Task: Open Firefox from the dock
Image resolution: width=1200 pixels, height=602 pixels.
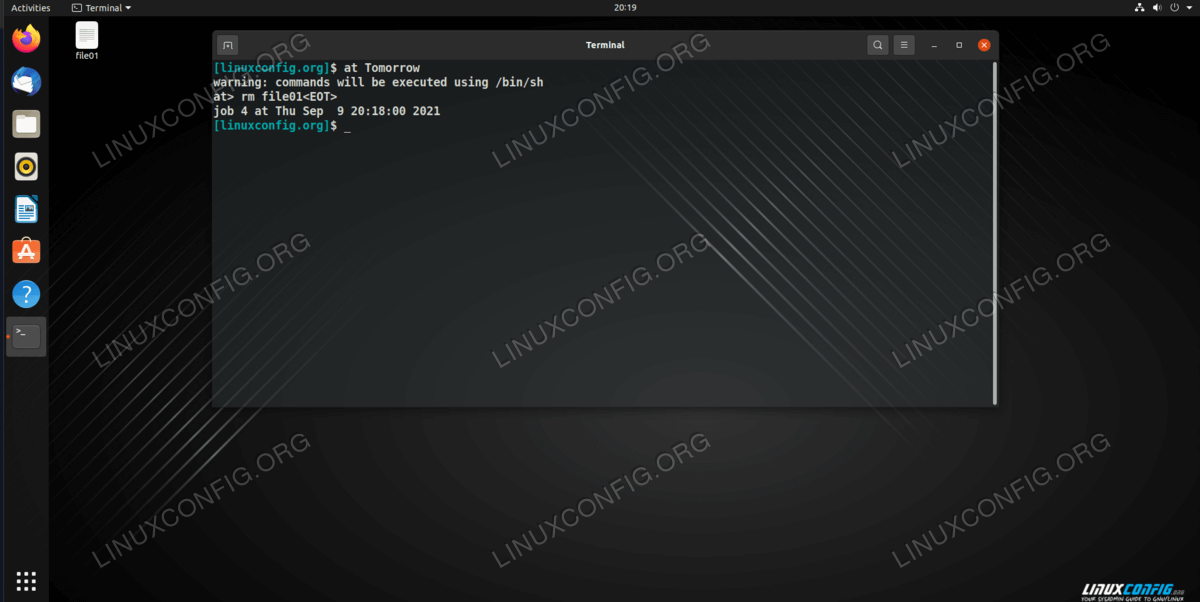Action: point(26,40)
